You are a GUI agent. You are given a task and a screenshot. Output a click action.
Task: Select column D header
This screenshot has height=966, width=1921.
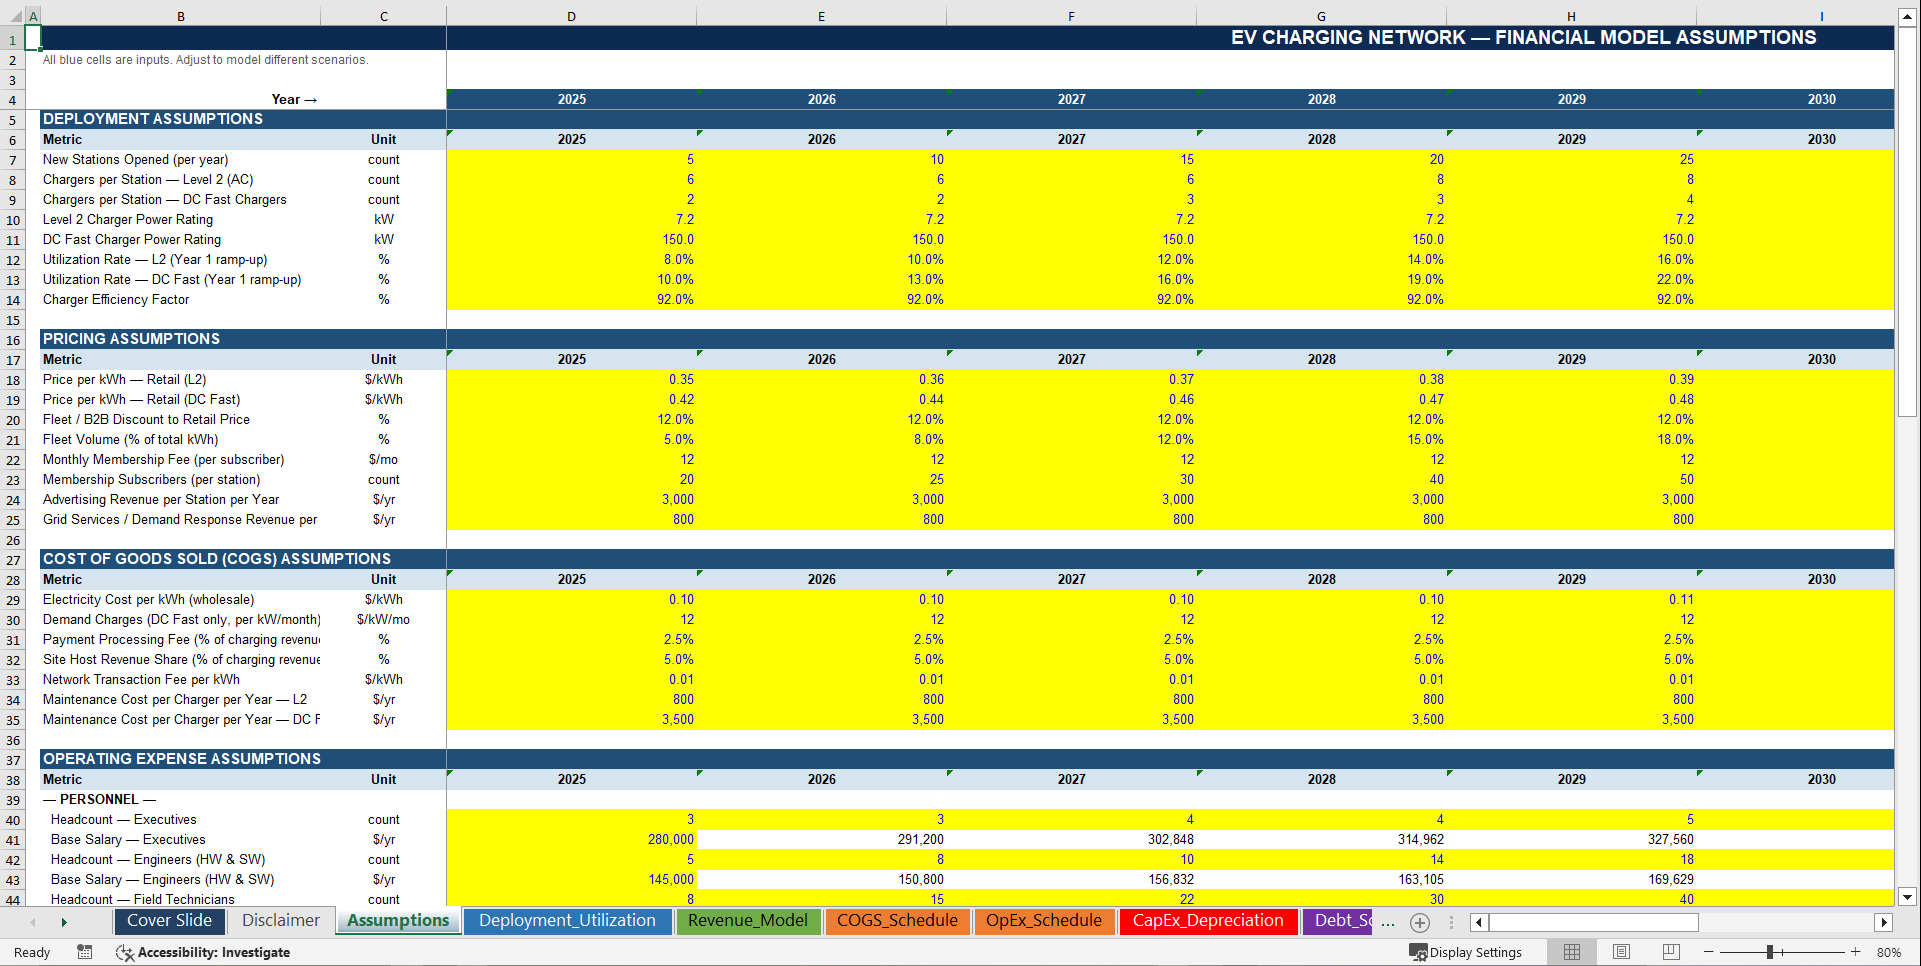point(571,15)
